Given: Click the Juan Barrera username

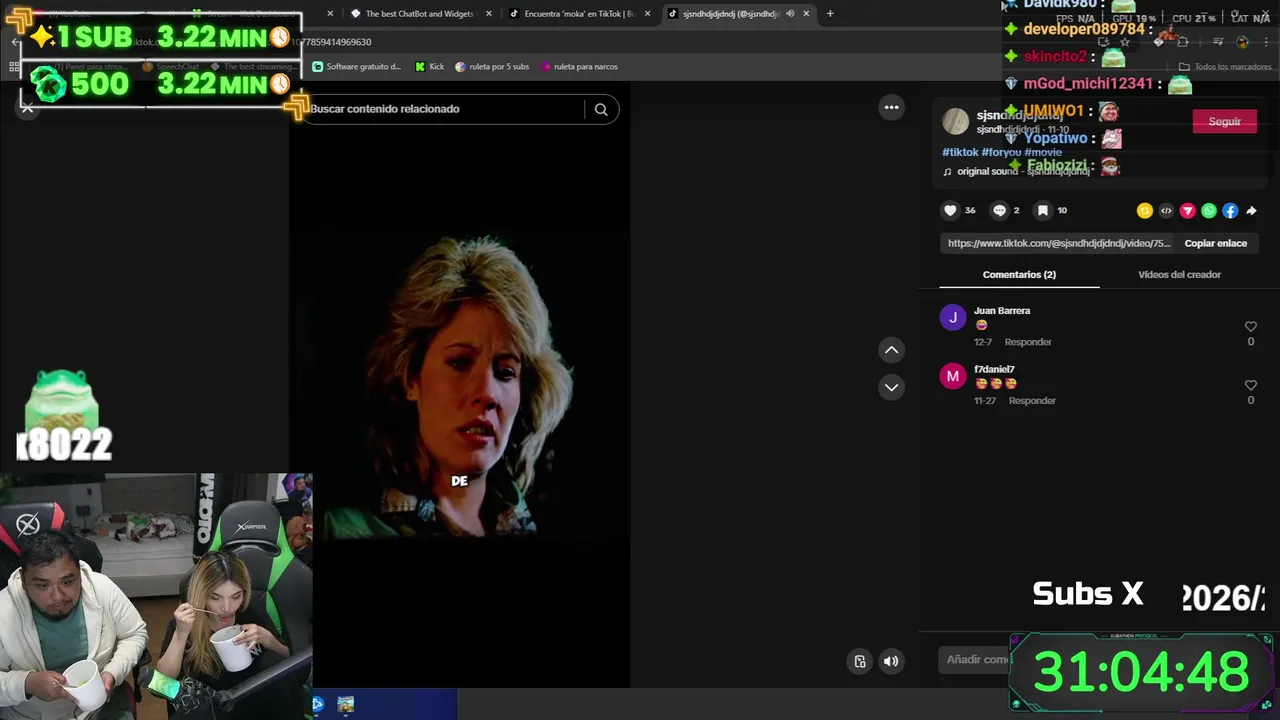Looking at the screenshot, I should click(x=1002, y=310).
